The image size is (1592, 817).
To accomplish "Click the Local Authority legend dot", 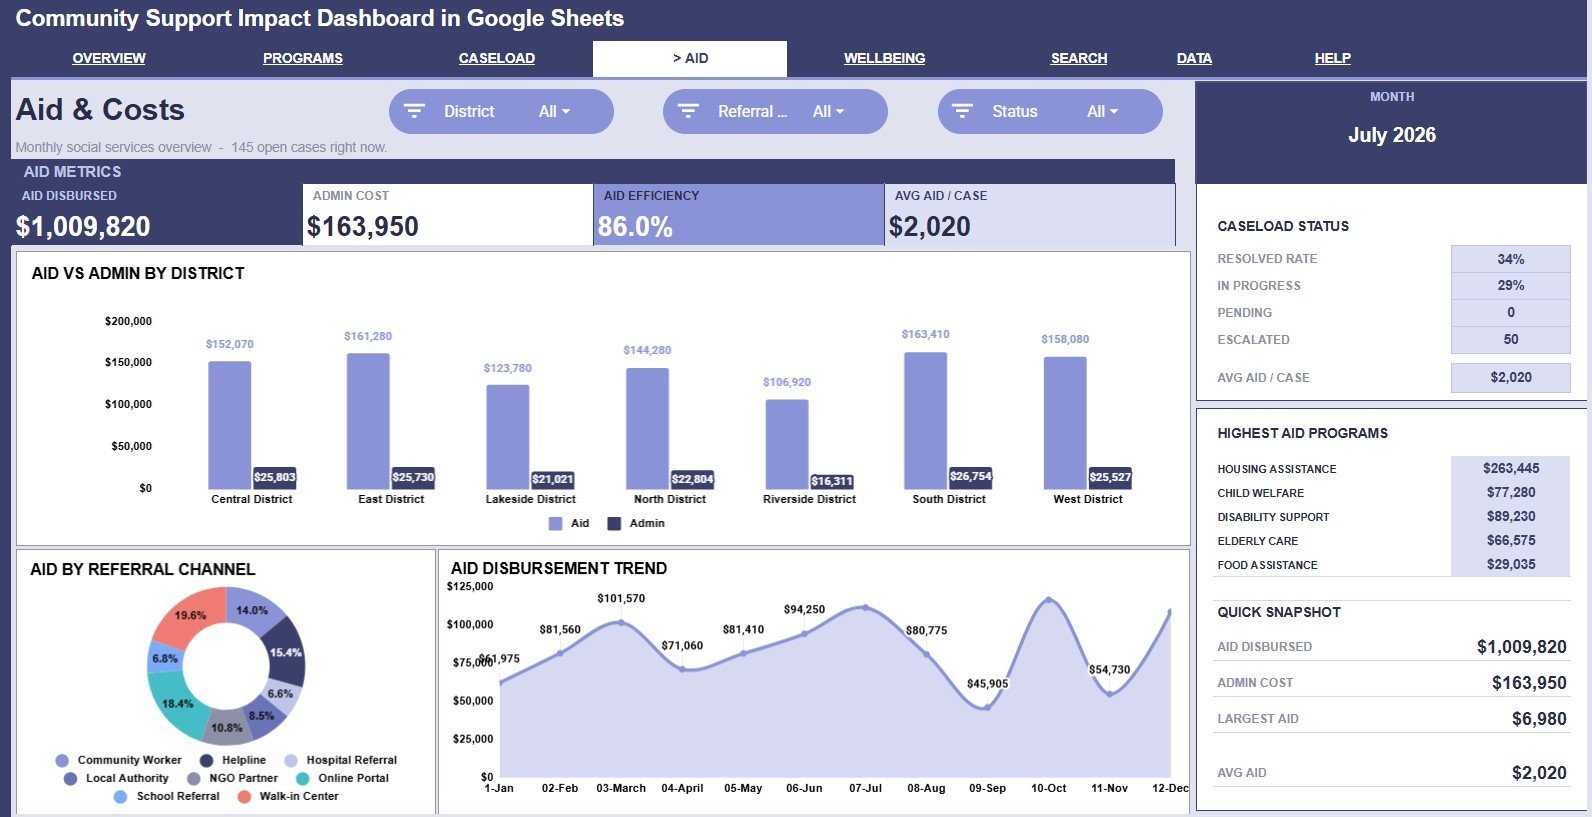I will point(70,778).
